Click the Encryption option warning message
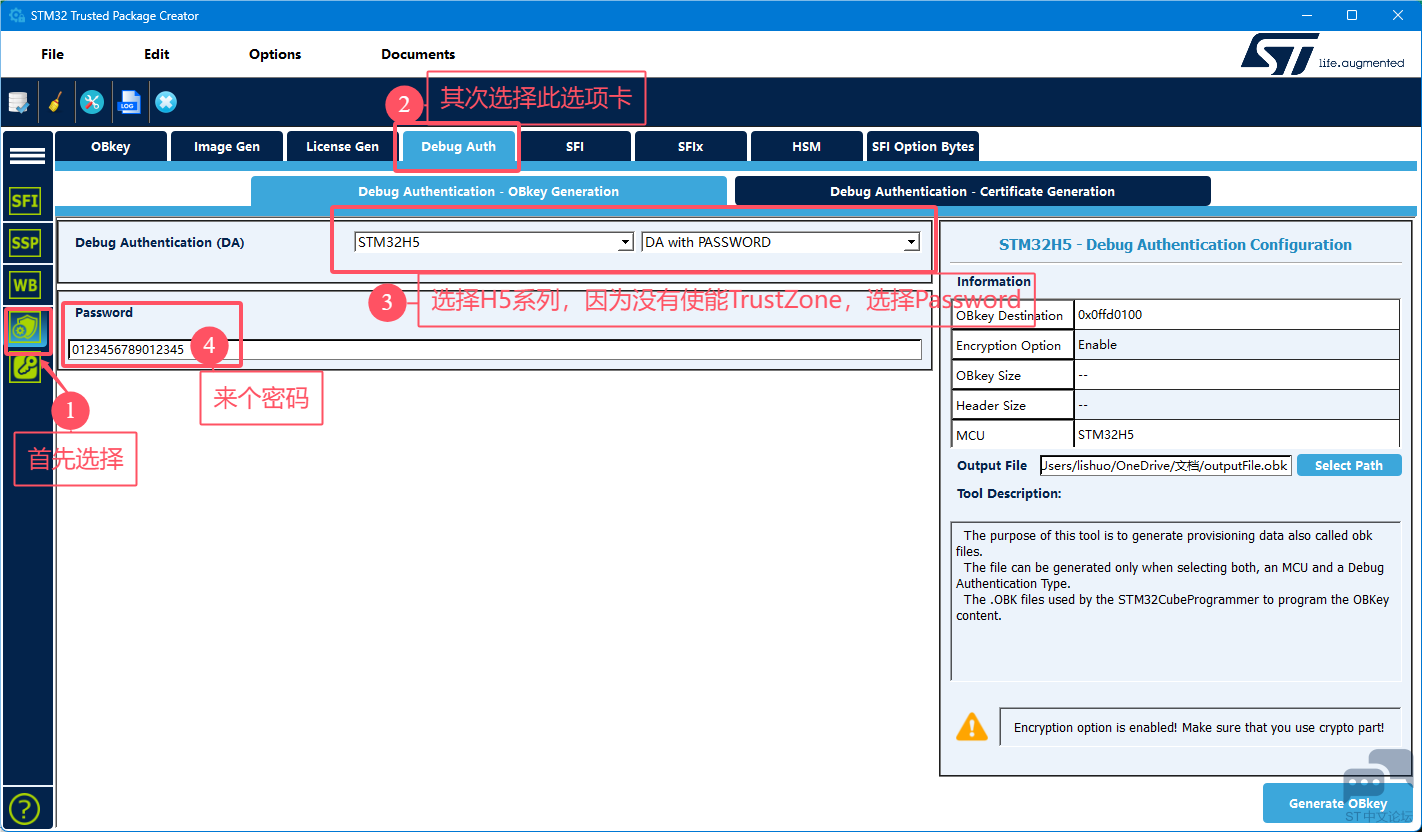This screenshot has height=832, width=1422. coord(1199,727)
